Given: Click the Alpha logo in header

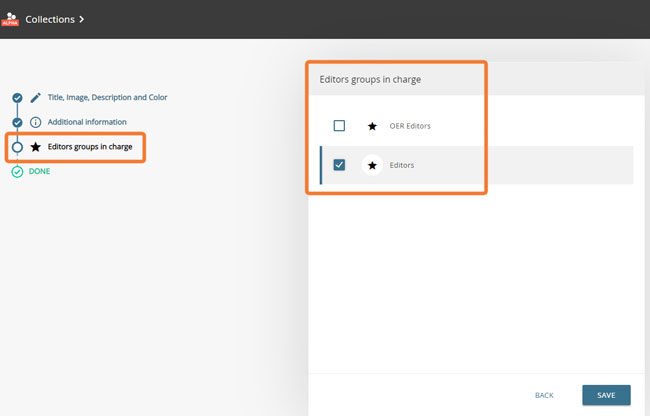Looking at the screenshot, I should (x=12, y=18).
